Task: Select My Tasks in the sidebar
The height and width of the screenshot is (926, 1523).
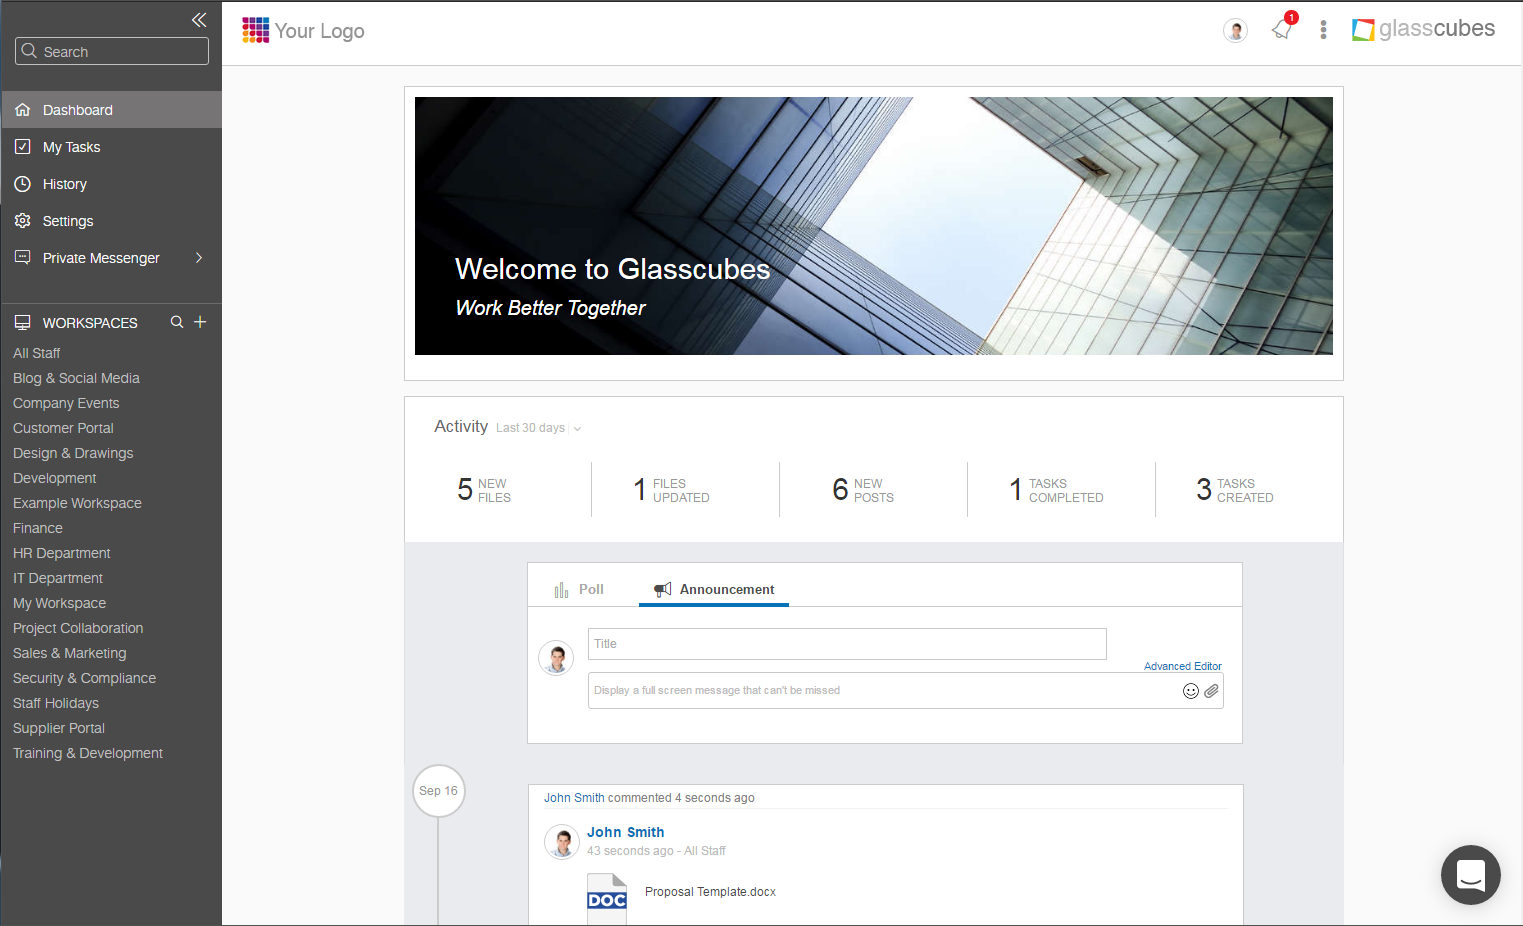Action: click(x=70, y=146)
